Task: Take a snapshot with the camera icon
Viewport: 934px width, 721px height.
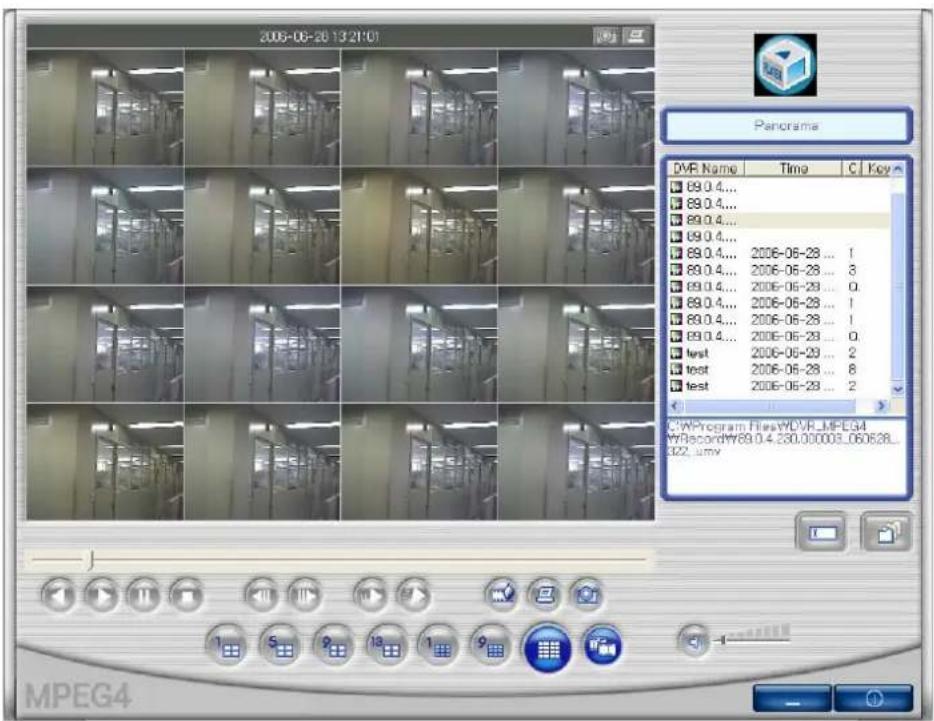Action: [587, 595]
